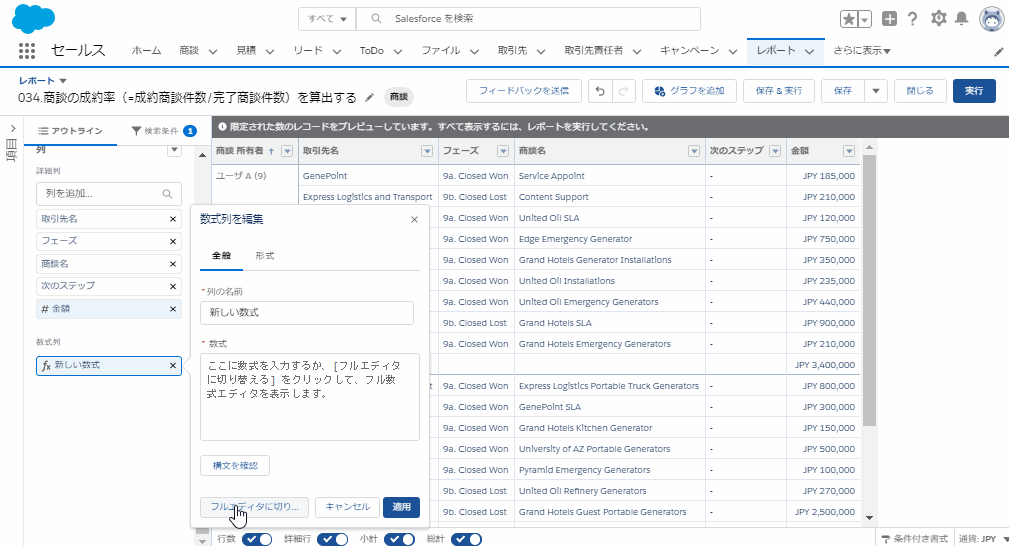Open the user avatar profile menu
Viewport: 1009px width, 546px height.
(x=992, y=19)
